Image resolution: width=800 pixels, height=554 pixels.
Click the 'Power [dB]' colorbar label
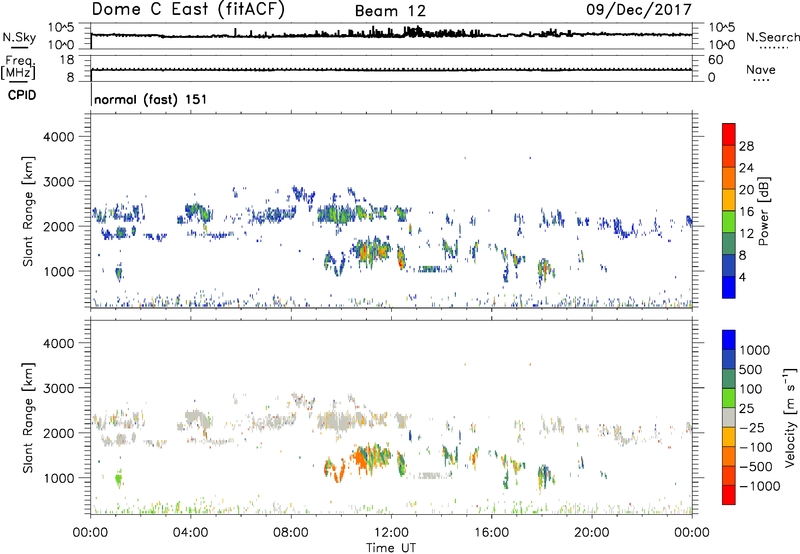(x=763, y=211)
